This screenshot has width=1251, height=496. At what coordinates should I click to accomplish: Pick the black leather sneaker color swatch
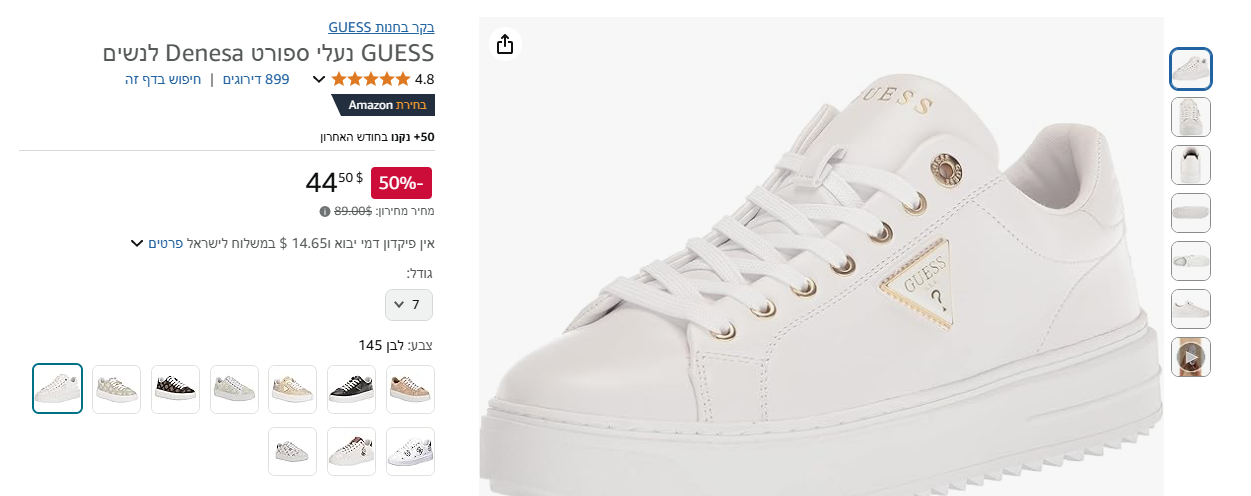pos(351,389)
